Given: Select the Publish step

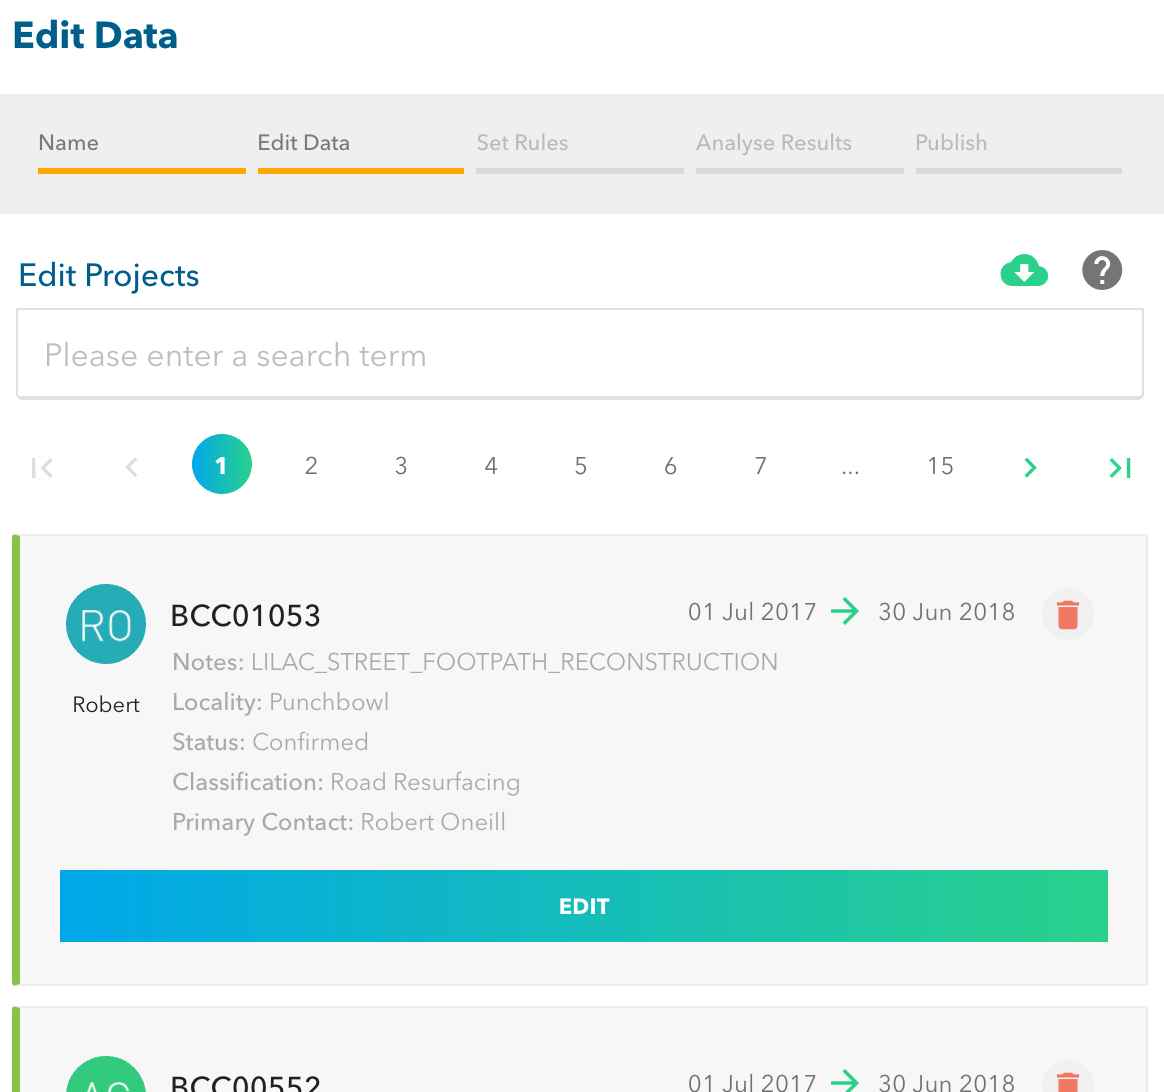Looking at the screenshot, I should point(951,143).
